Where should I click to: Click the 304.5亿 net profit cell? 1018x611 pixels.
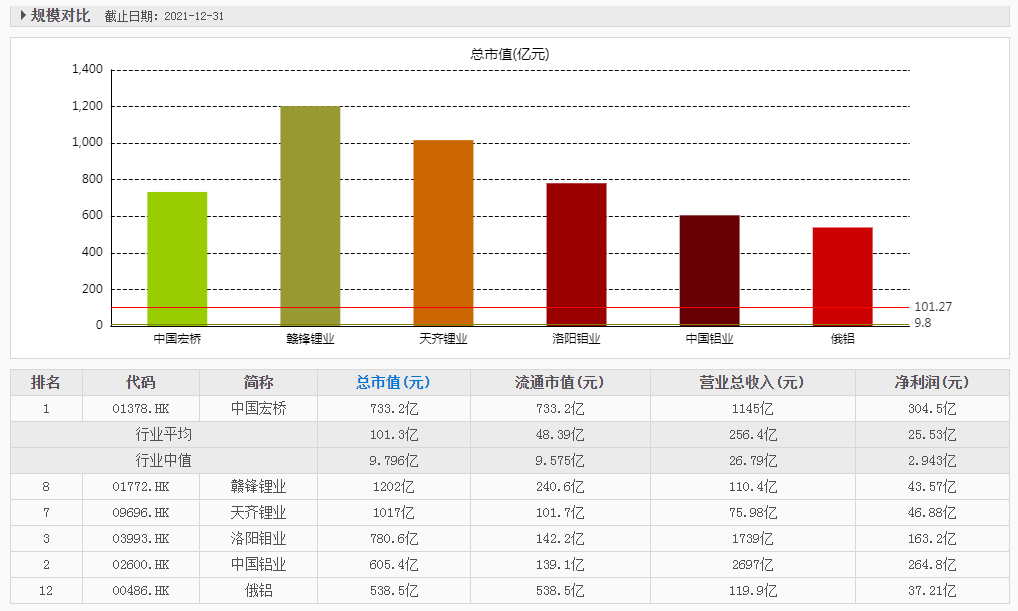[x=932, y=408]
